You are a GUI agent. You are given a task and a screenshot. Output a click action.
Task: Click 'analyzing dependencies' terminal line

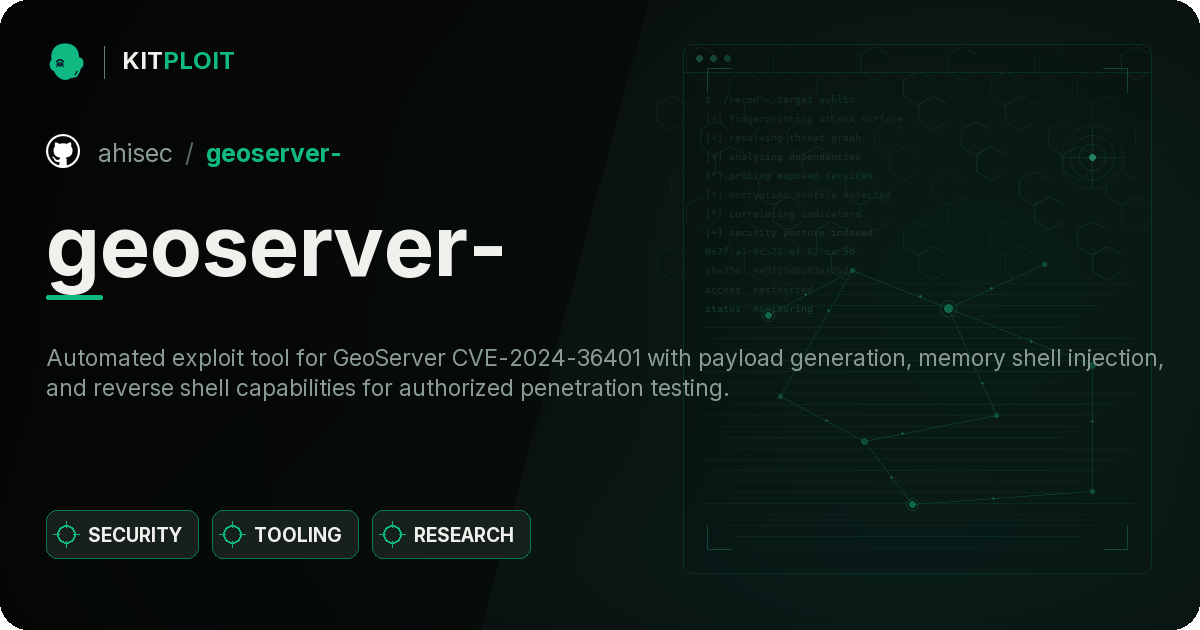pos(783,157)
